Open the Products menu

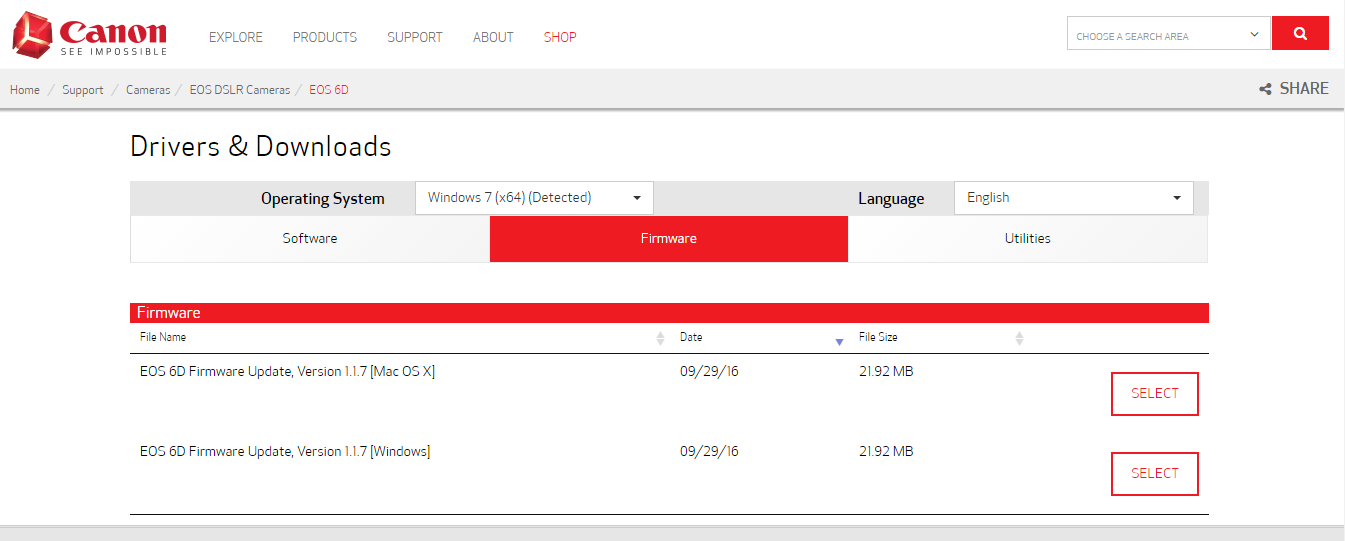pos(325,37)
